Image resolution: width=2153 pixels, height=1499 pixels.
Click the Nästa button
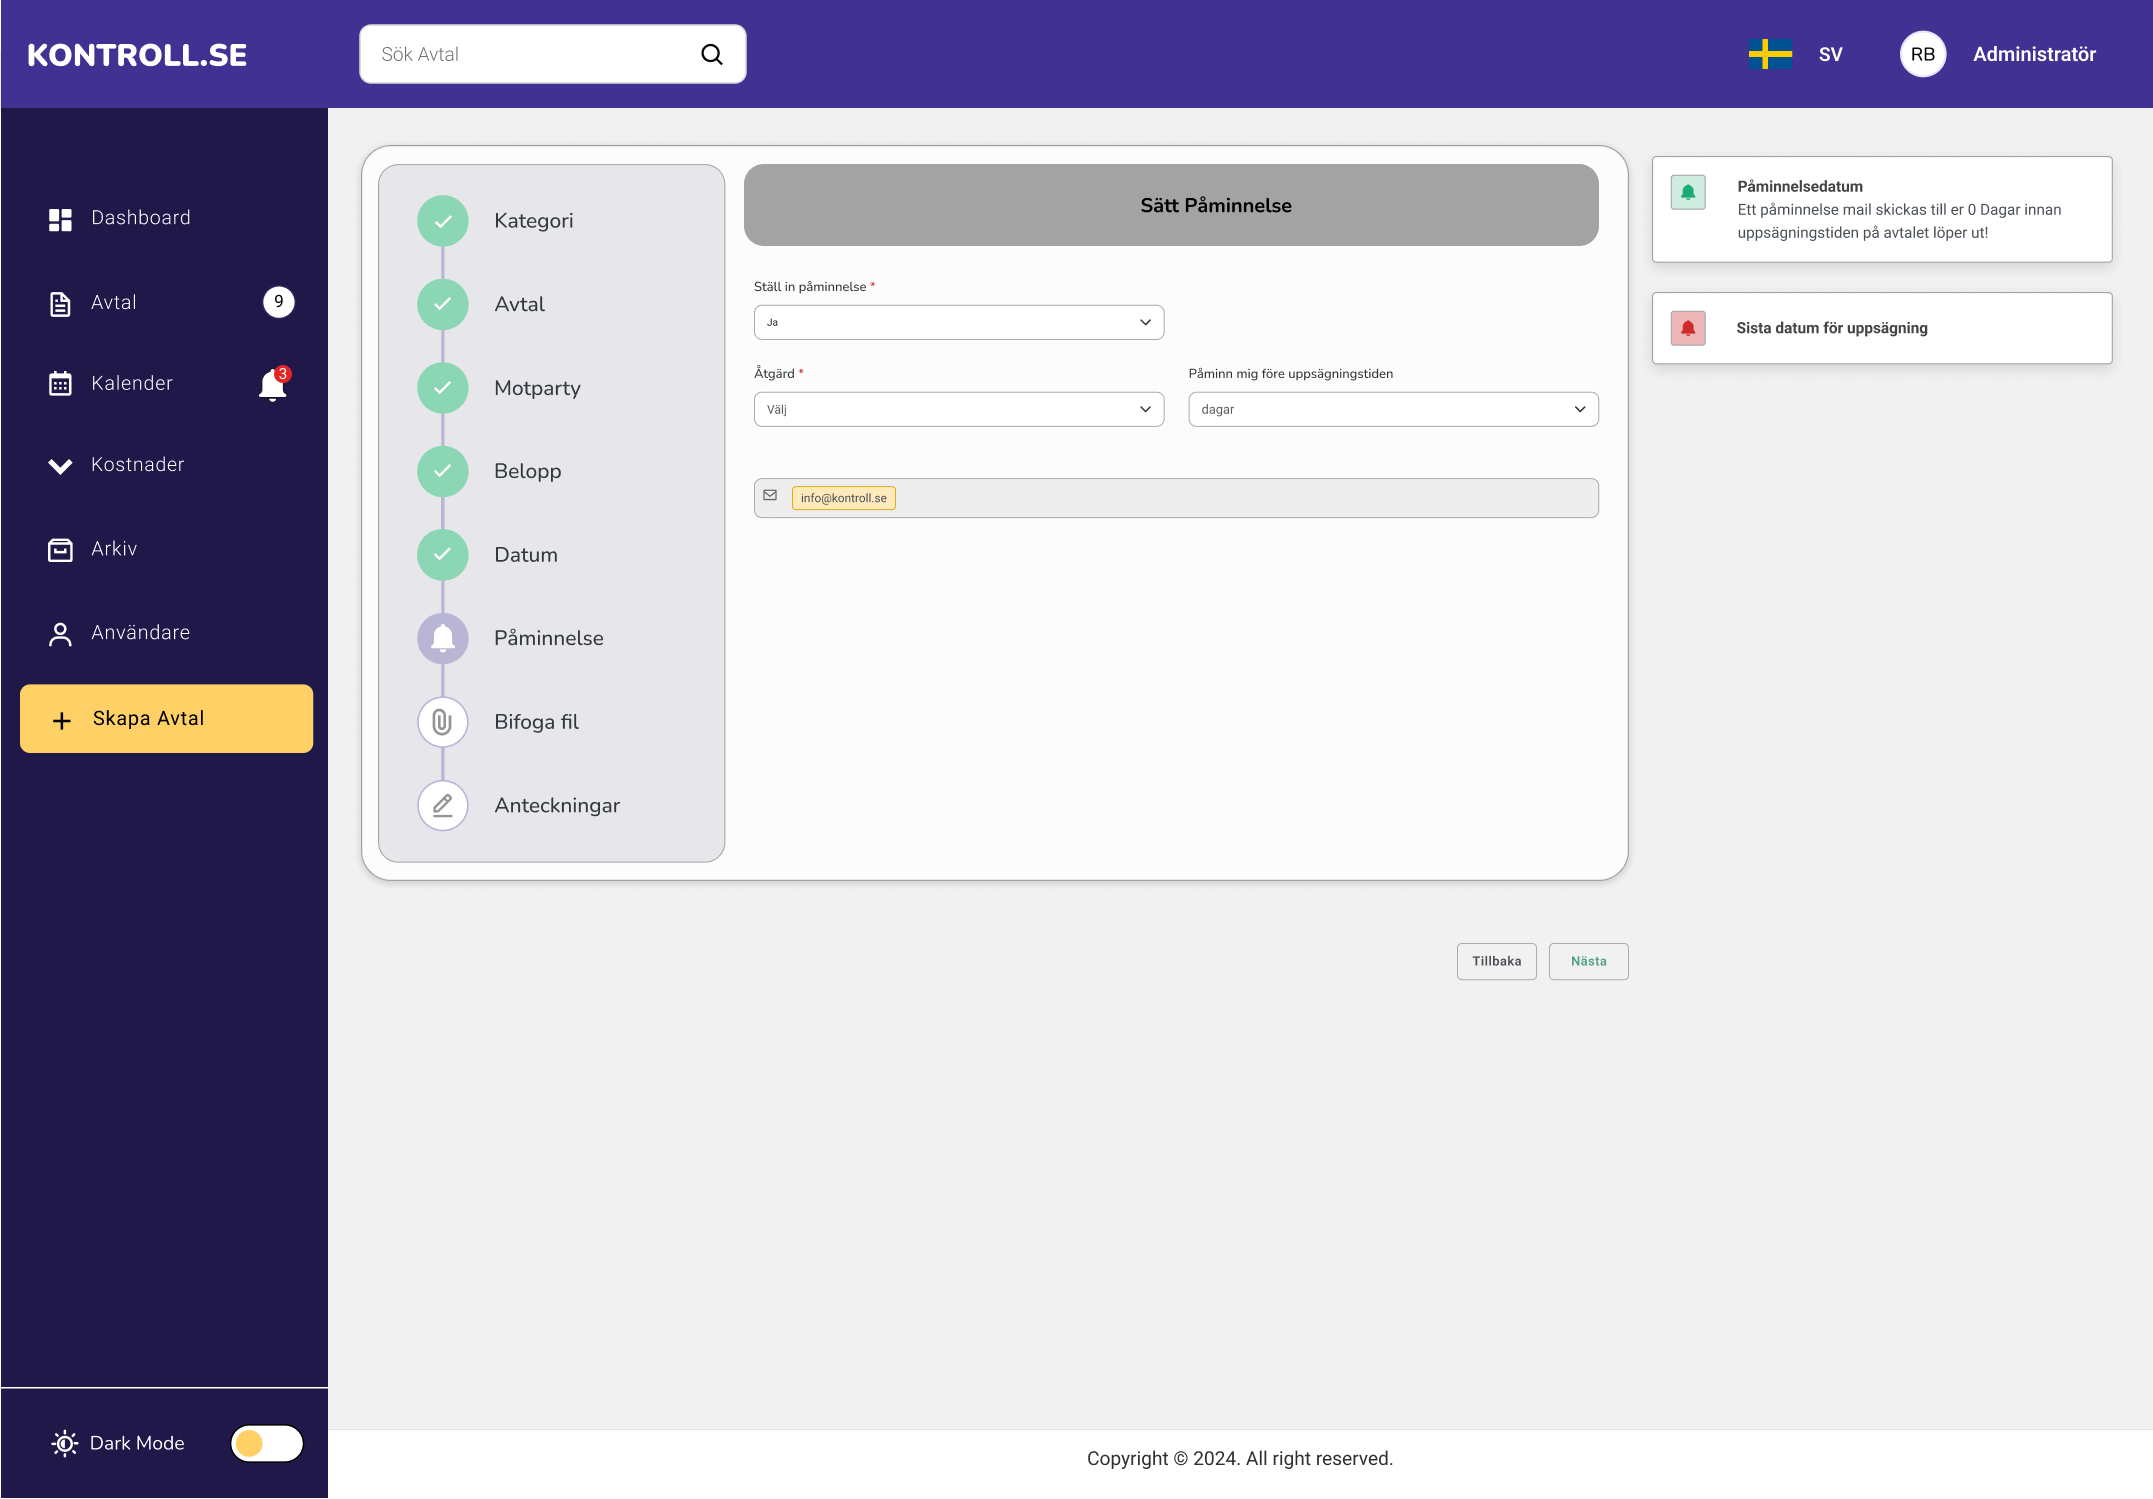[1588, 961]
